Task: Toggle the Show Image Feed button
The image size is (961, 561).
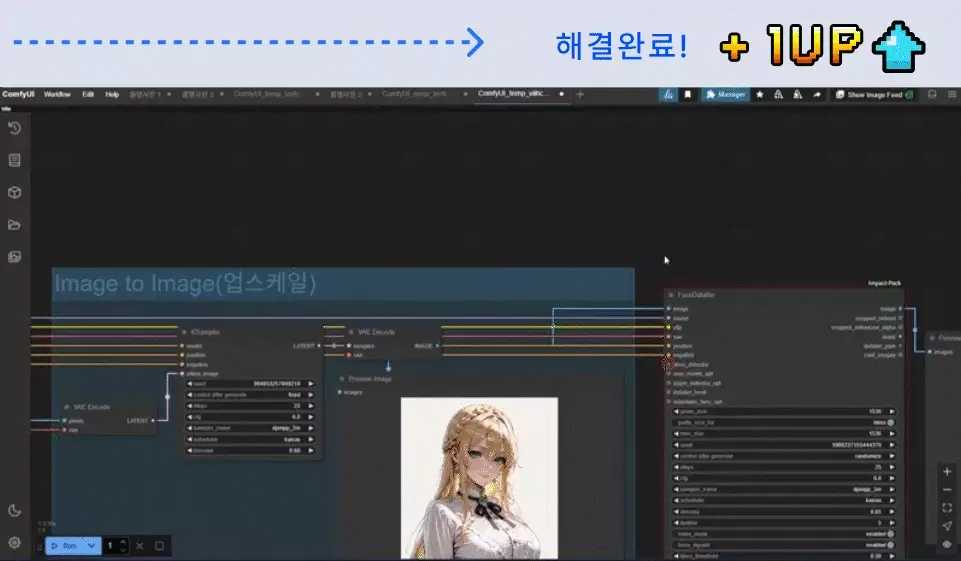Action: tap(875, 94)
